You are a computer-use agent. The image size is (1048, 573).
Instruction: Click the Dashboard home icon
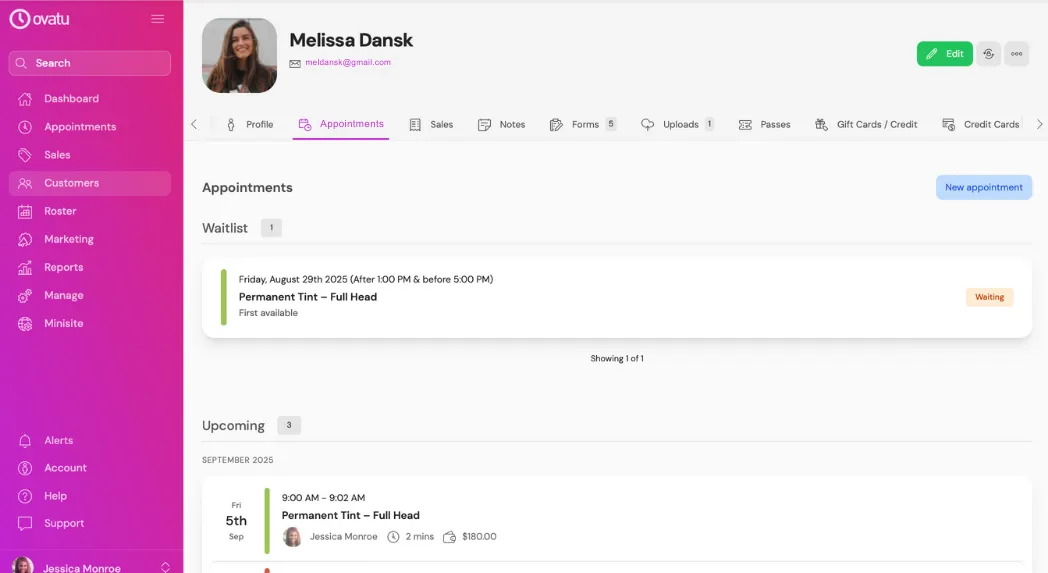(25, 99)
